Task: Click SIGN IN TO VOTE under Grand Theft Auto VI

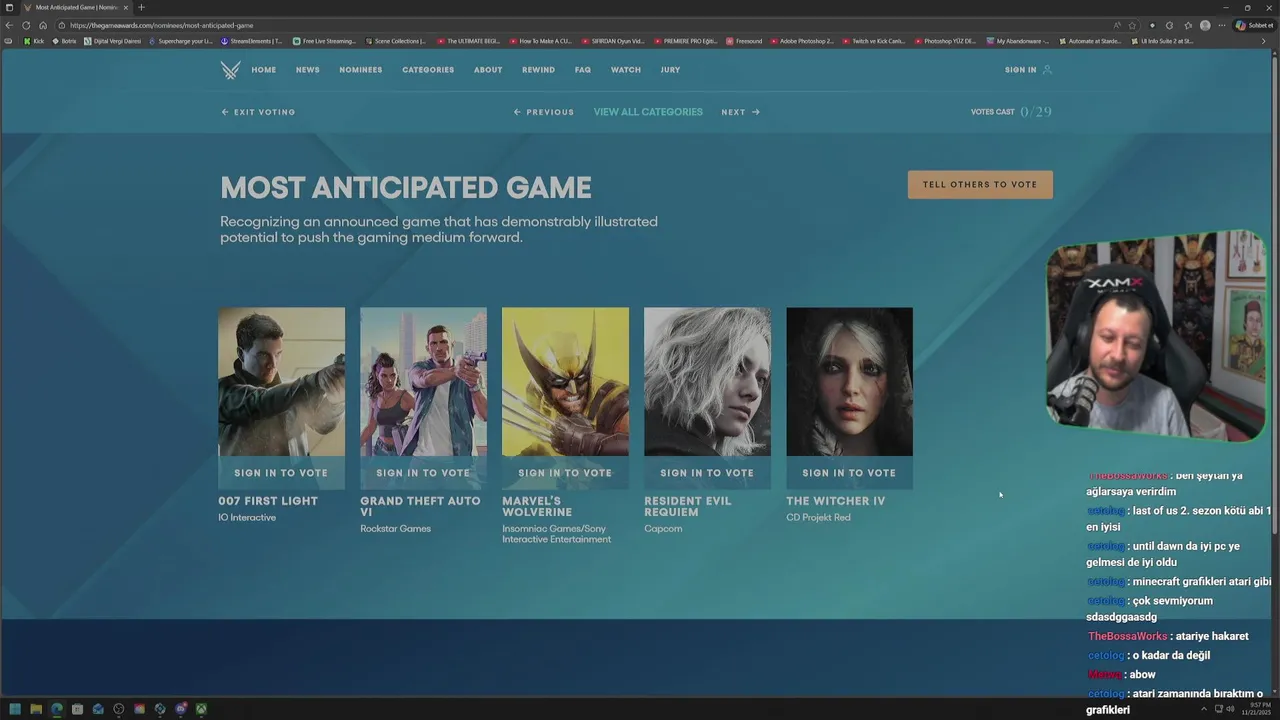Action: (x=424, y=473)
